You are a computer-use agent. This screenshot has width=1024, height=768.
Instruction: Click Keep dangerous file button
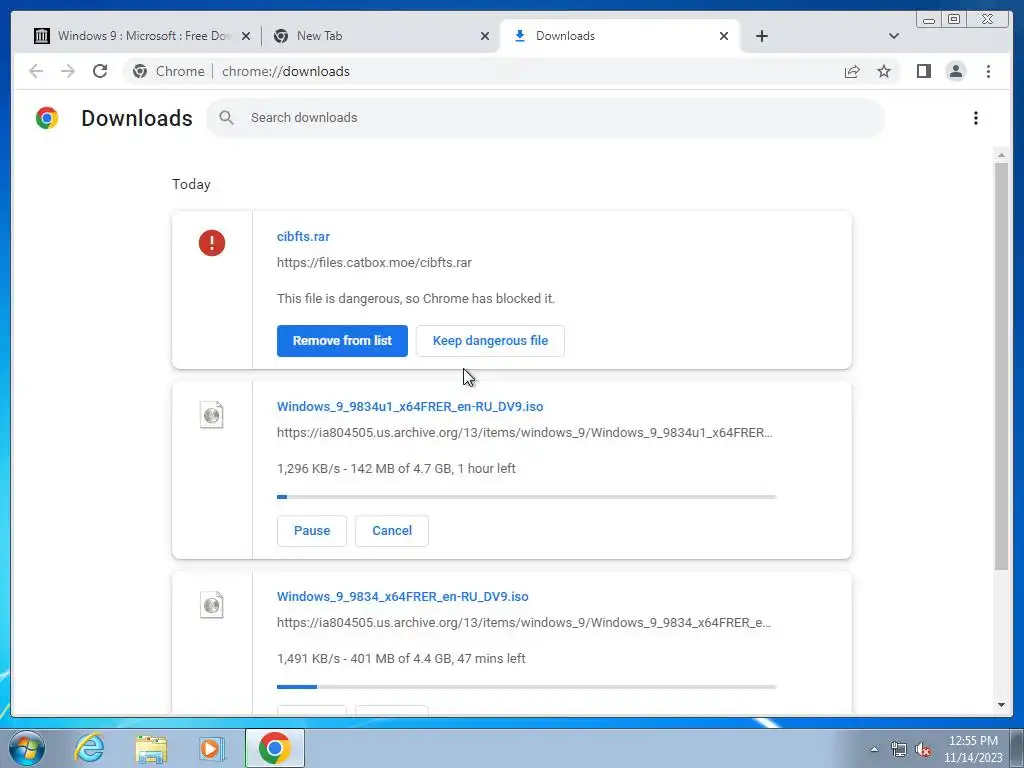point(490,341)
